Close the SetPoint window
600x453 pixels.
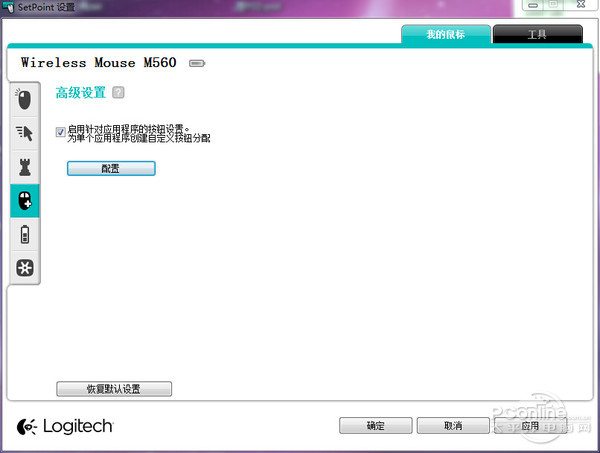click(x=581, y=5)
